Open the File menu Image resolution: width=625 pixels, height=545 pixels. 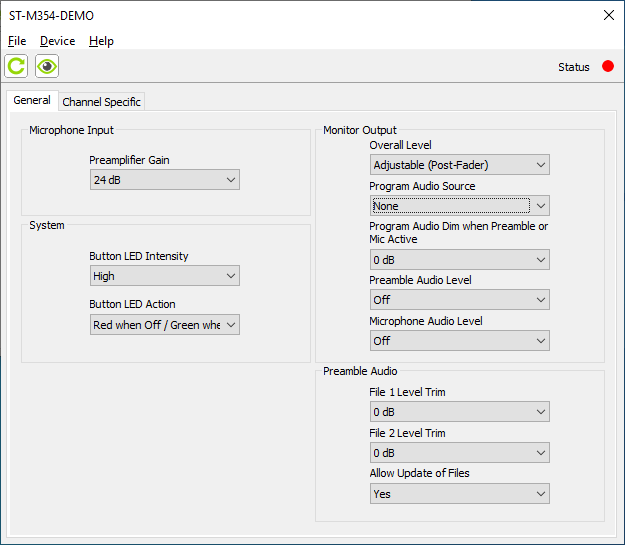pos(17,41)
